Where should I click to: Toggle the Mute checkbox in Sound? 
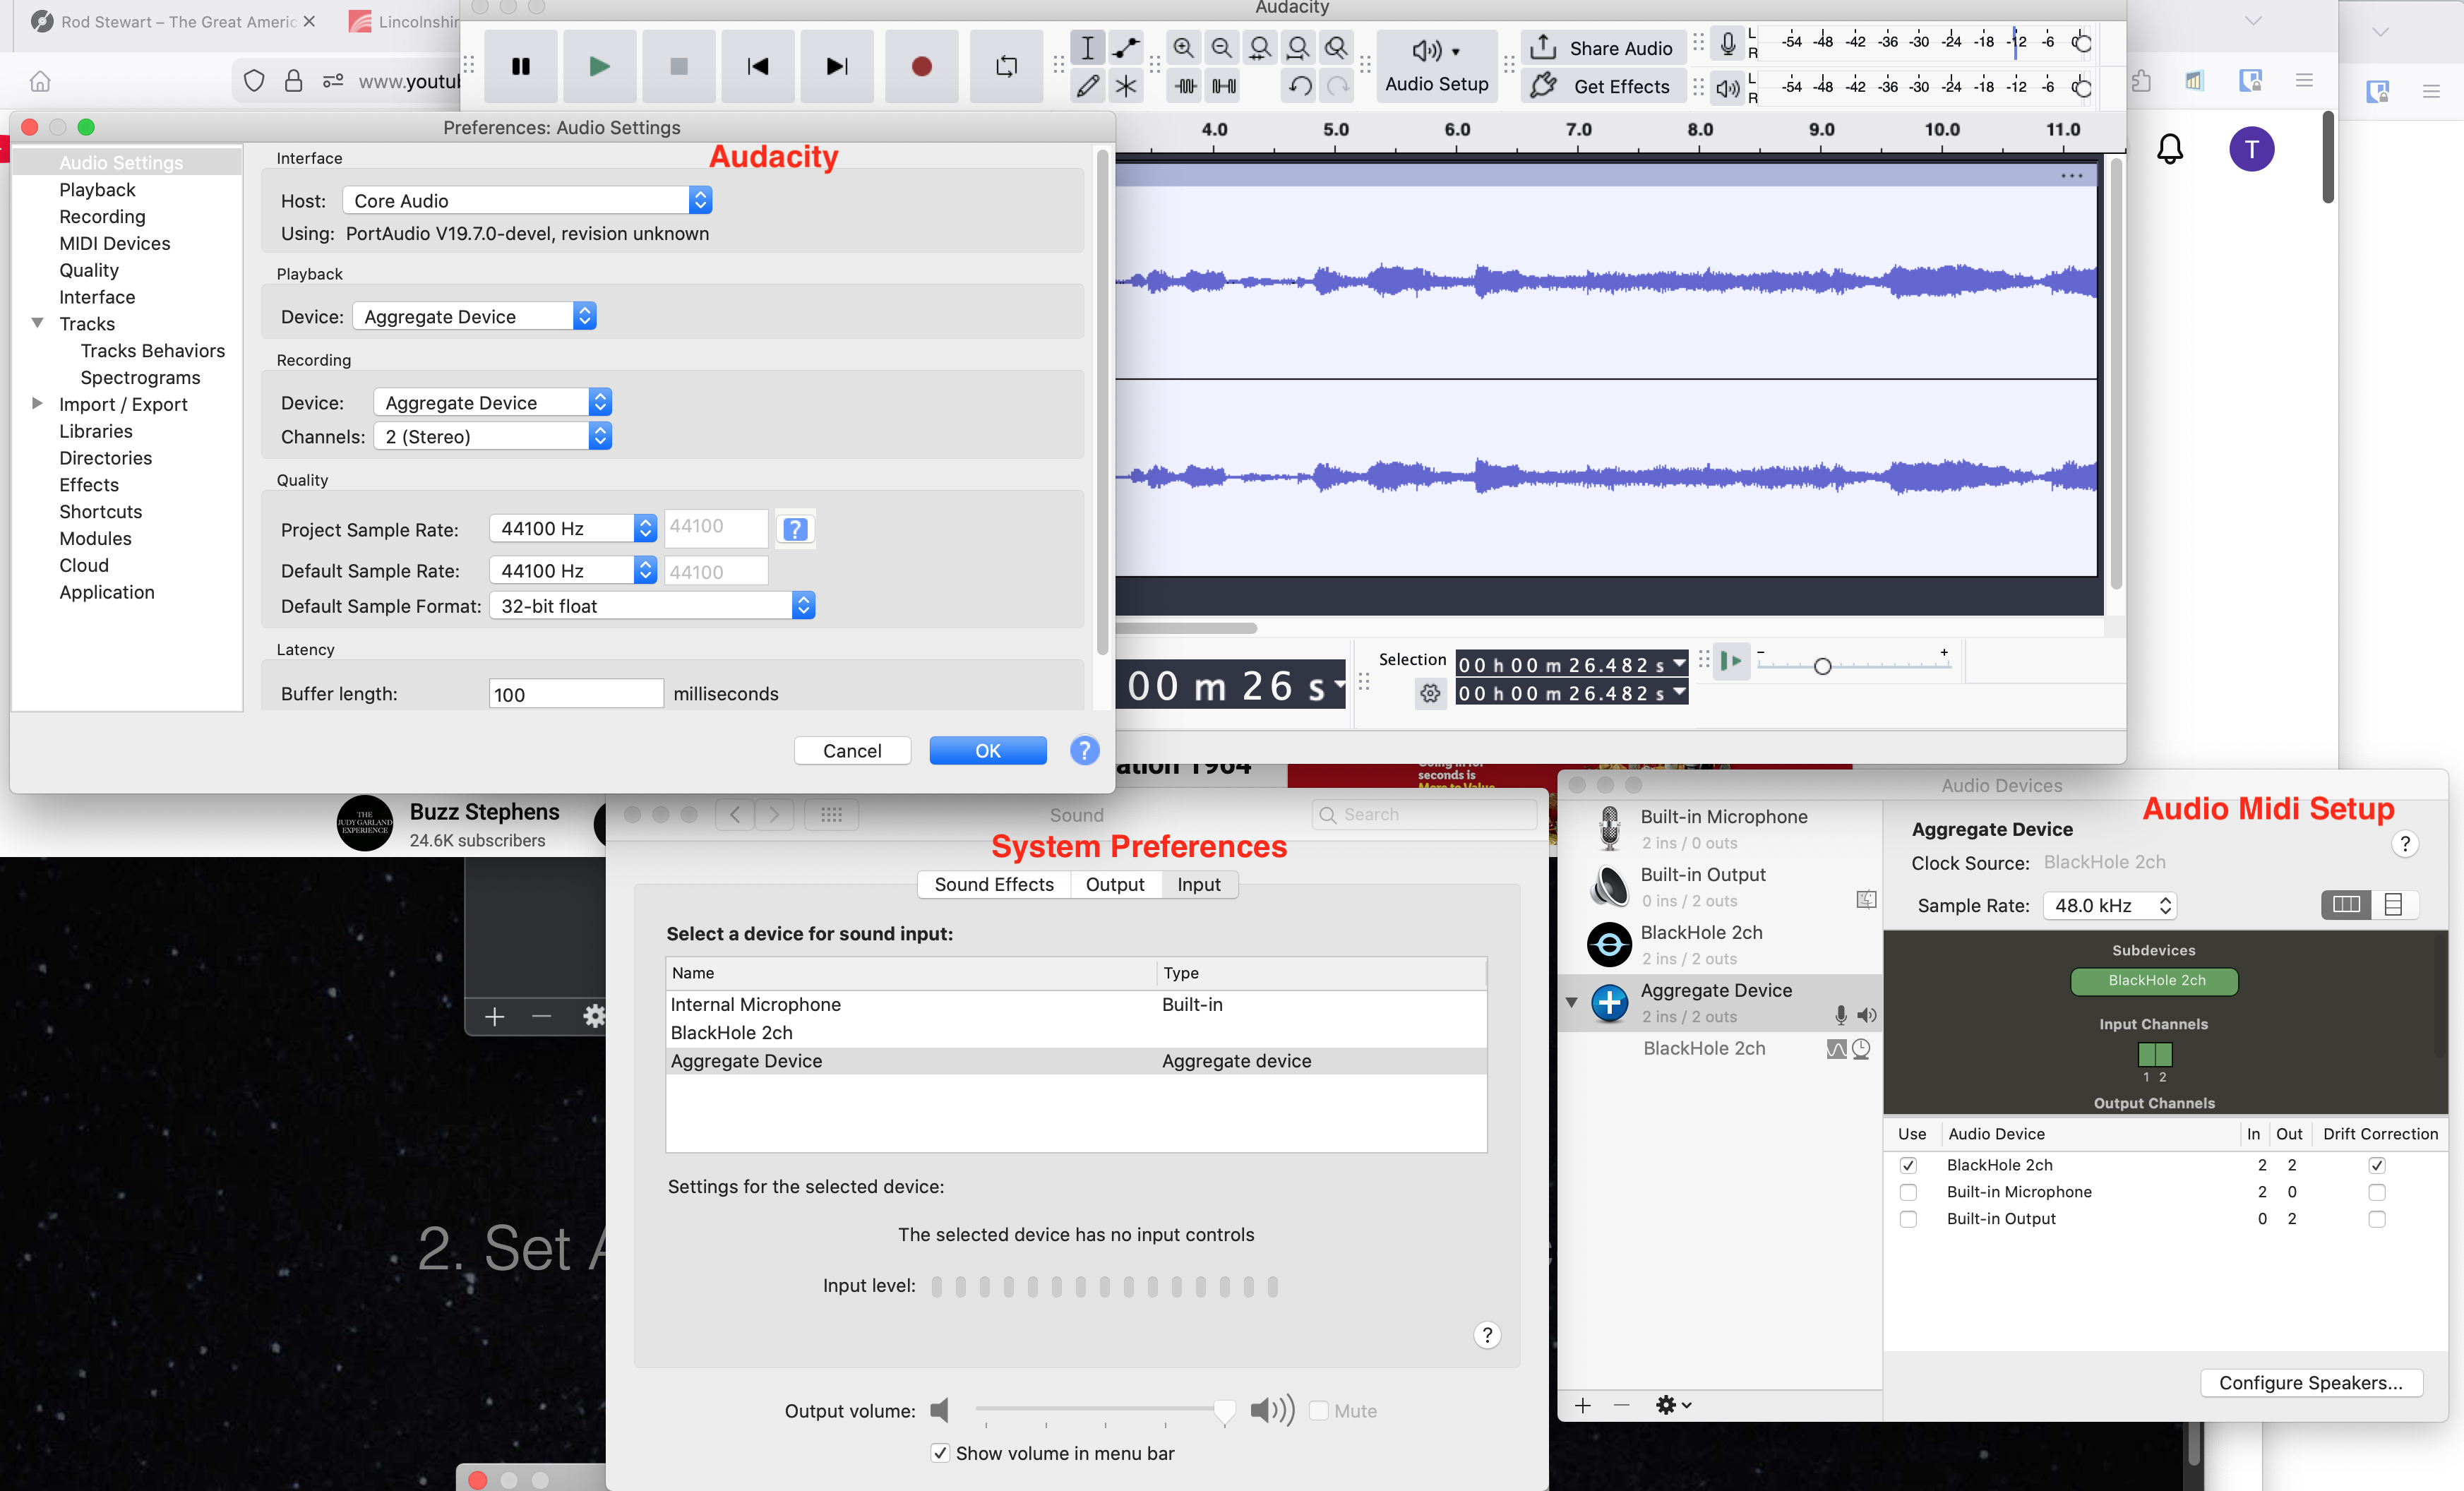pyautogui.click(x=1319, y=1410)
